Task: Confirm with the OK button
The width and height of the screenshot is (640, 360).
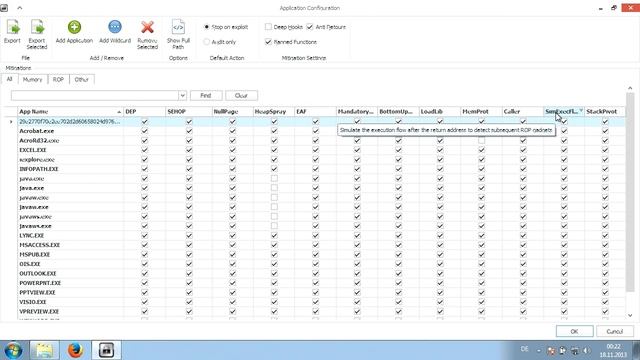Action: click(574, 331)
